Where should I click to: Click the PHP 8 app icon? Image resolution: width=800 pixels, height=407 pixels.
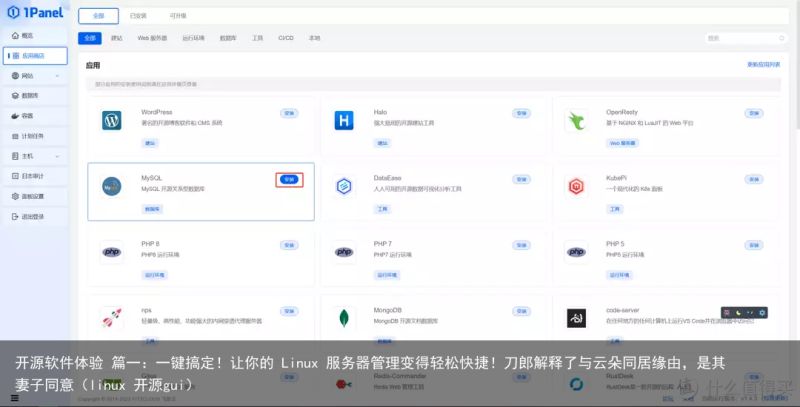pyautogui.click(x=112, y=252)
